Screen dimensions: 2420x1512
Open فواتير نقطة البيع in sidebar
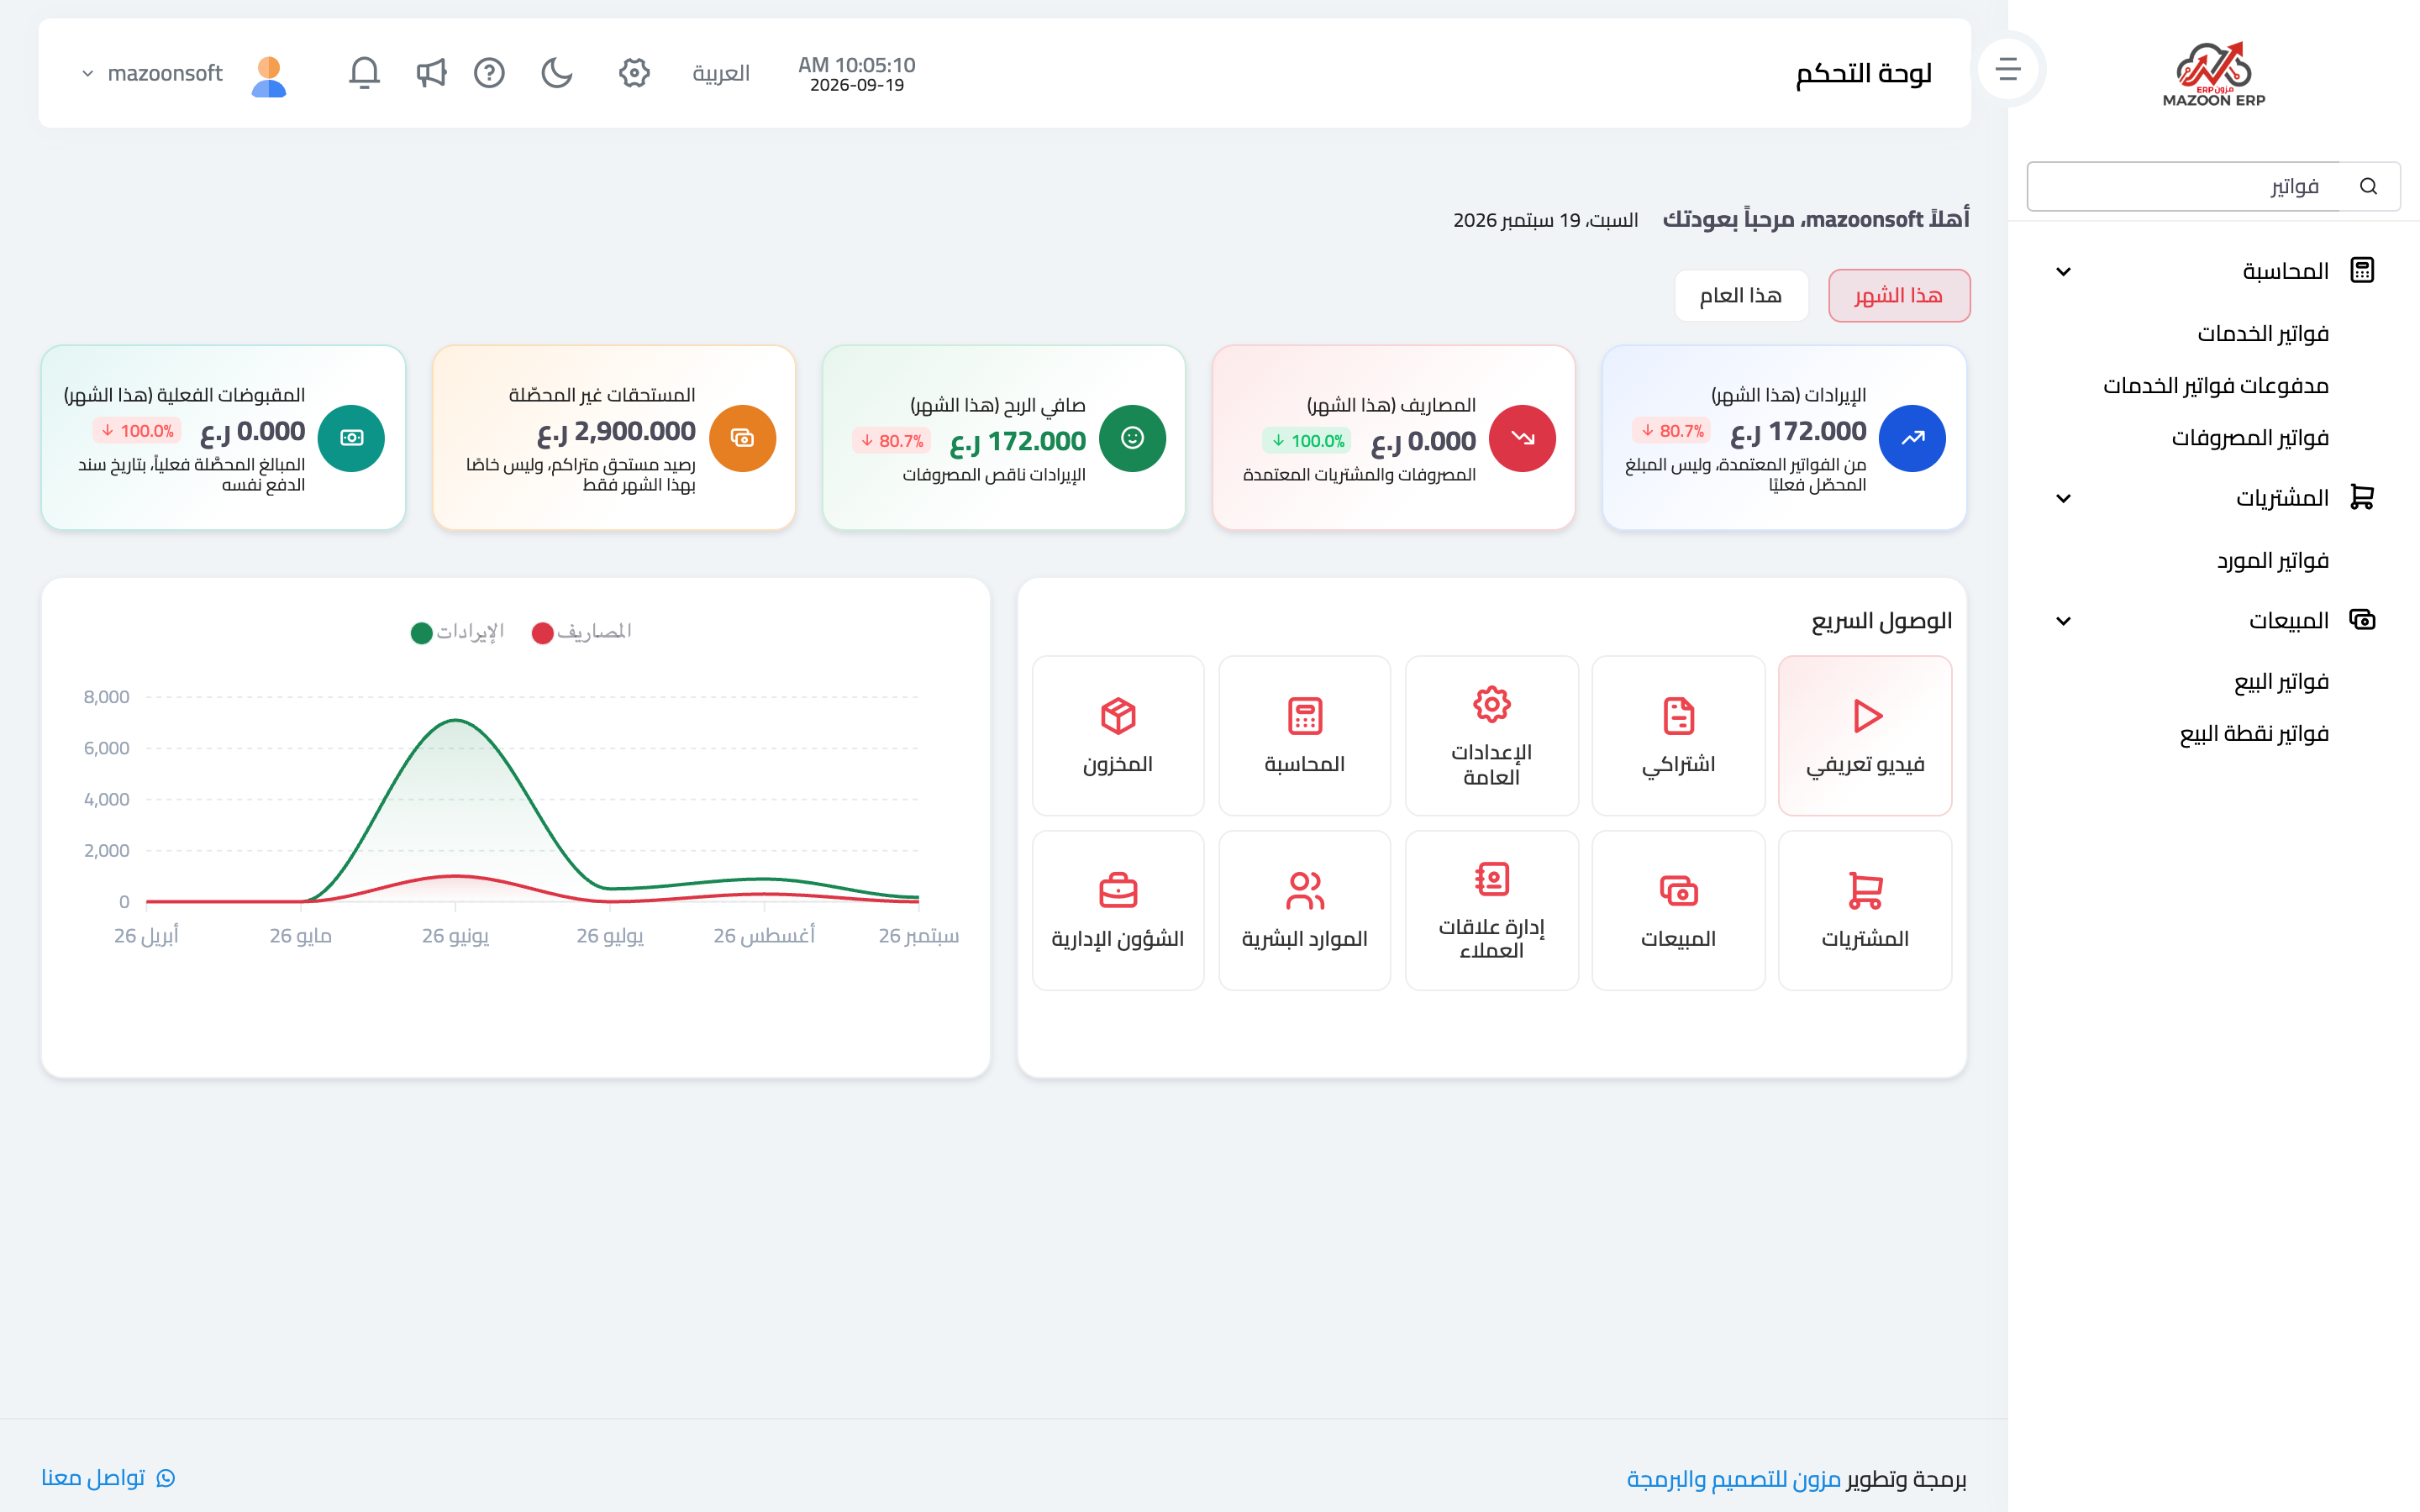(x=2254, y=734)
